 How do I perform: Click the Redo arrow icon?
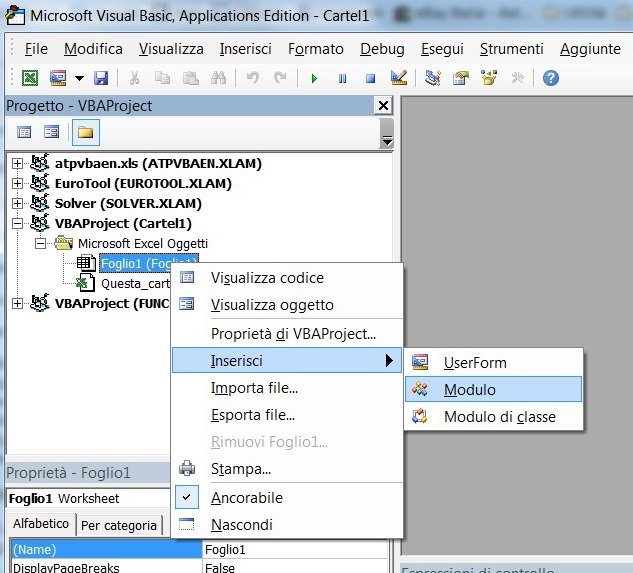tap(281, 78)
